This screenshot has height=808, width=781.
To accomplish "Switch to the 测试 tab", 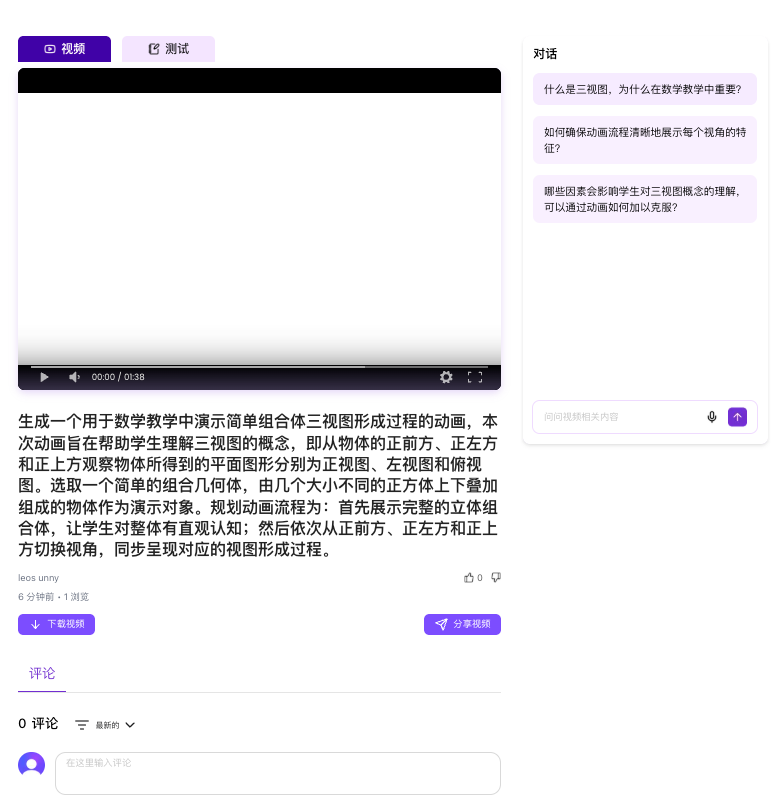I will coord(168,49).
